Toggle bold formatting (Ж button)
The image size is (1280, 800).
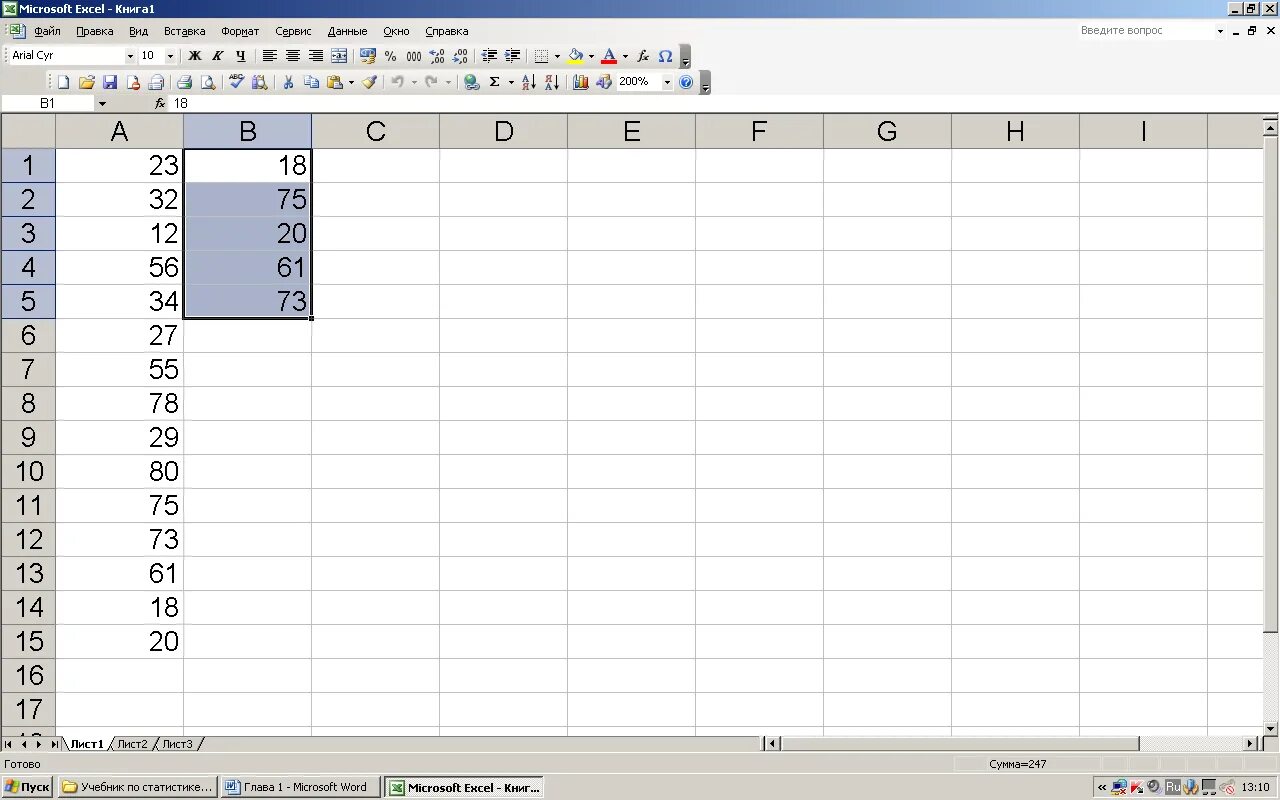(x=195, y=56)
